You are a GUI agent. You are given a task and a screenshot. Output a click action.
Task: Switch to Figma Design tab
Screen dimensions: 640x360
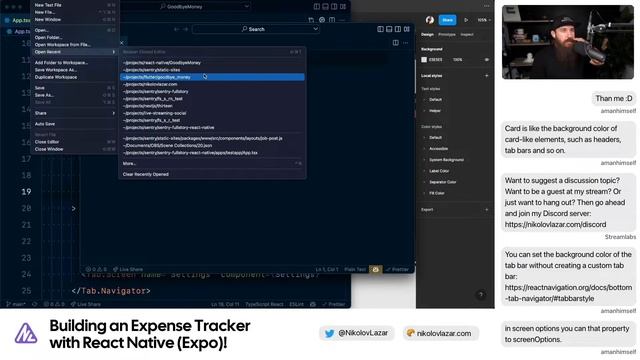click(x=427, y=34)
